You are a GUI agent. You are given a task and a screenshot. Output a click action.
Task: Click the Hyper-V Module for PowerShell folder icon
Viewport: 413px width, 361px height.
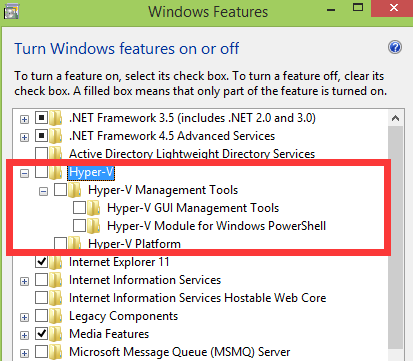94,226
